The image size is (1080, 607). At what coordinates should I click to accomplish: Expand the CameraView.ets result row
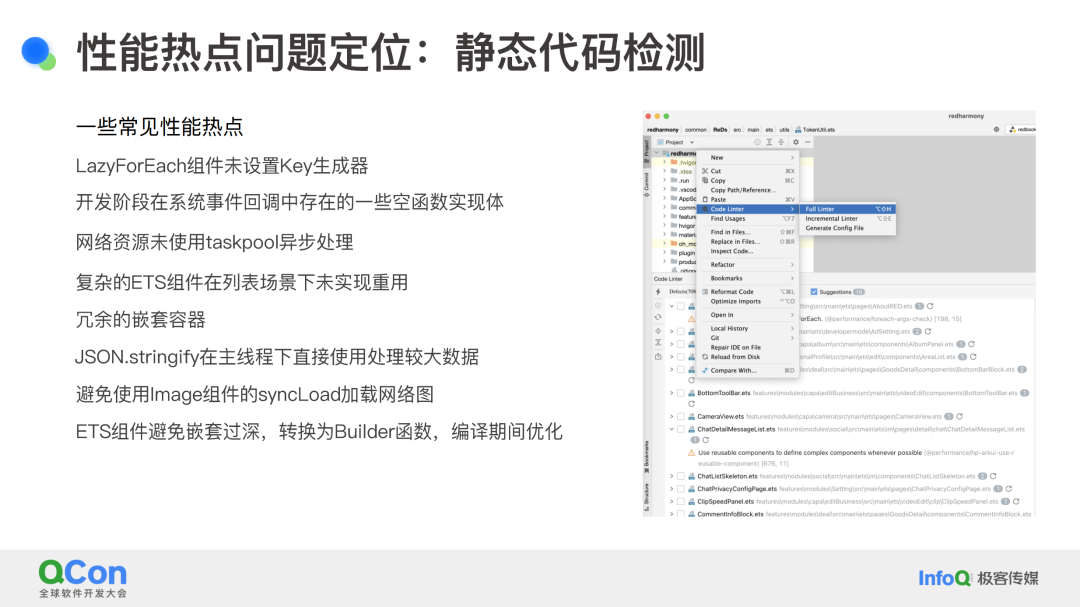(x=672, y=416)
